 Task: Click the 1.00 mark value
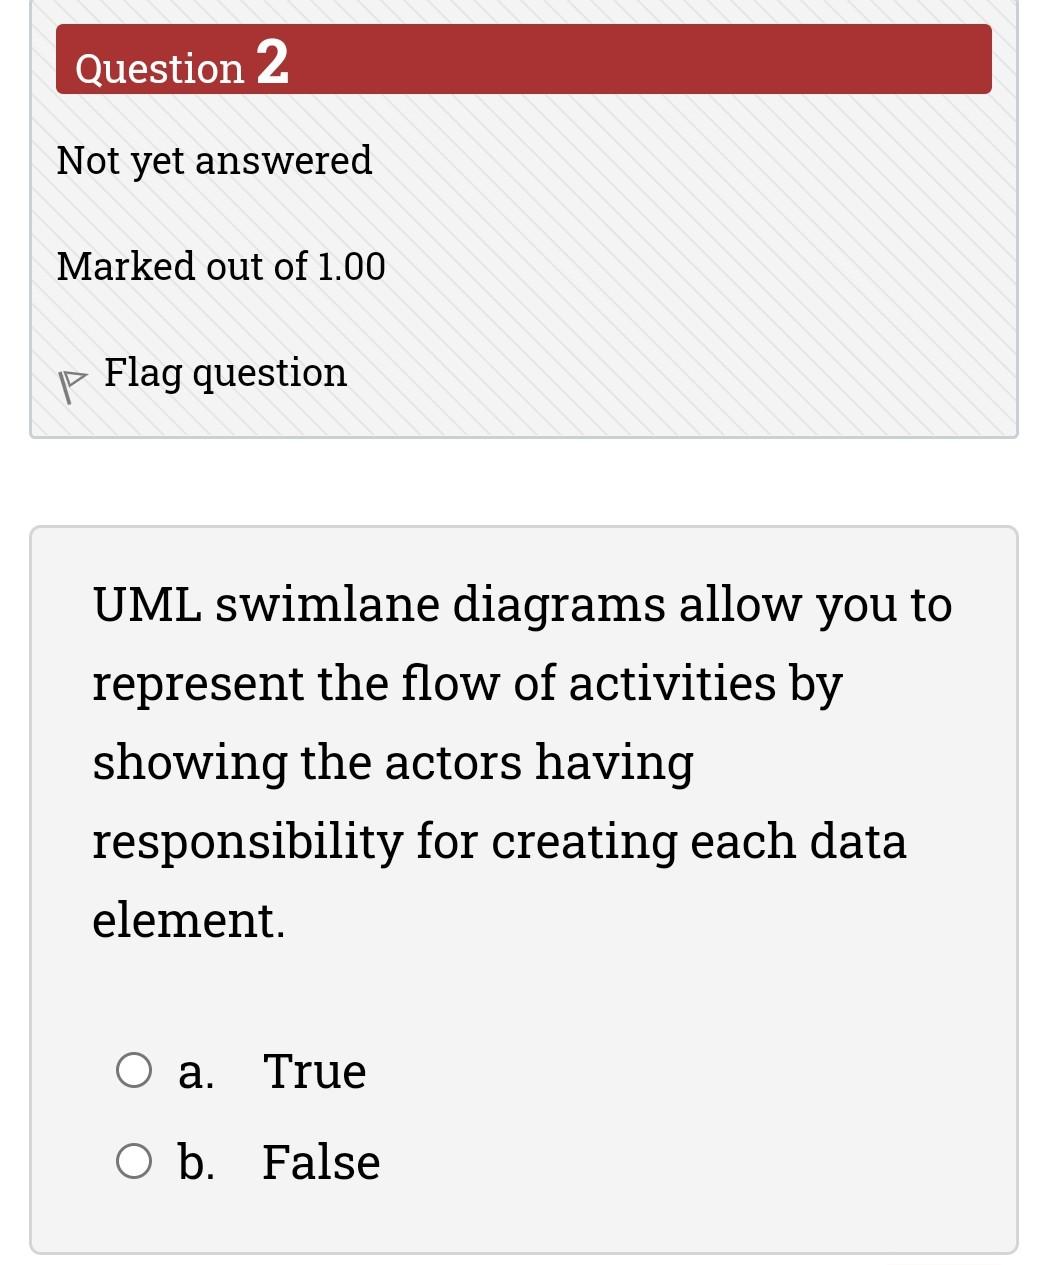pos(350,266)
